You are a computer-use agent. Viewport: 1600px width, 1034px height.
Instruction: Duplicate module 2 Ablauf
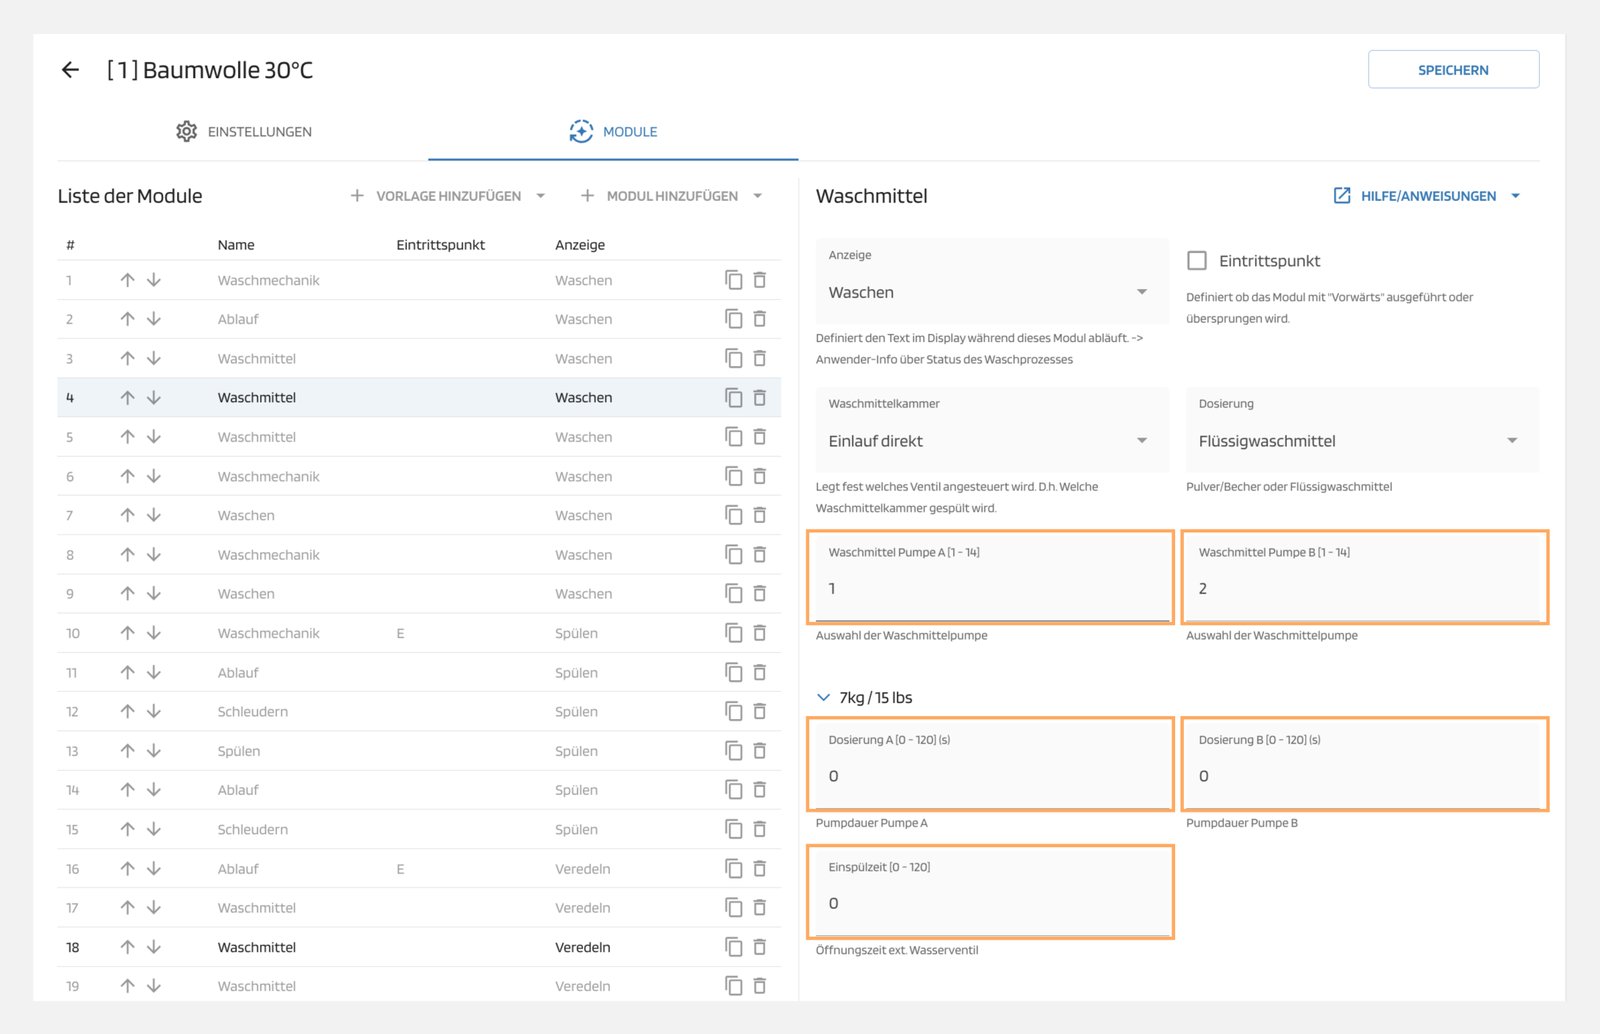click(733, 319)
